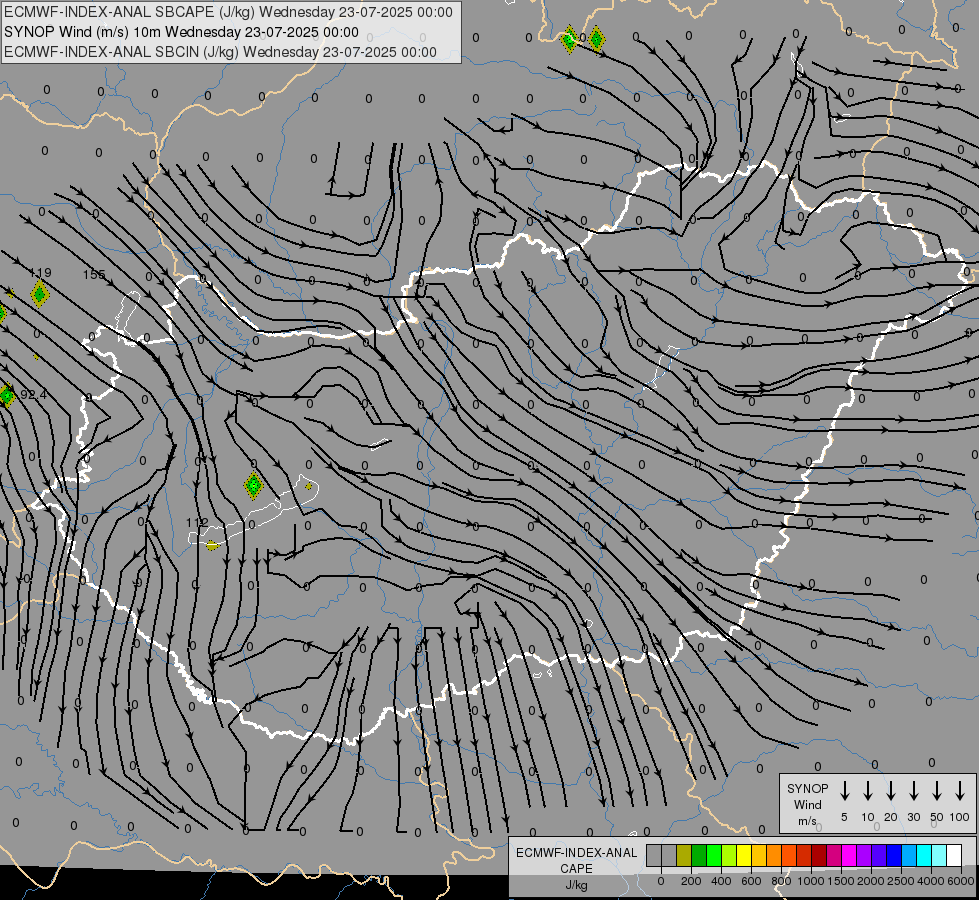Click the CAPE value 92.4 label
Screen dimensions: 979x900
[x=33, y=395]
